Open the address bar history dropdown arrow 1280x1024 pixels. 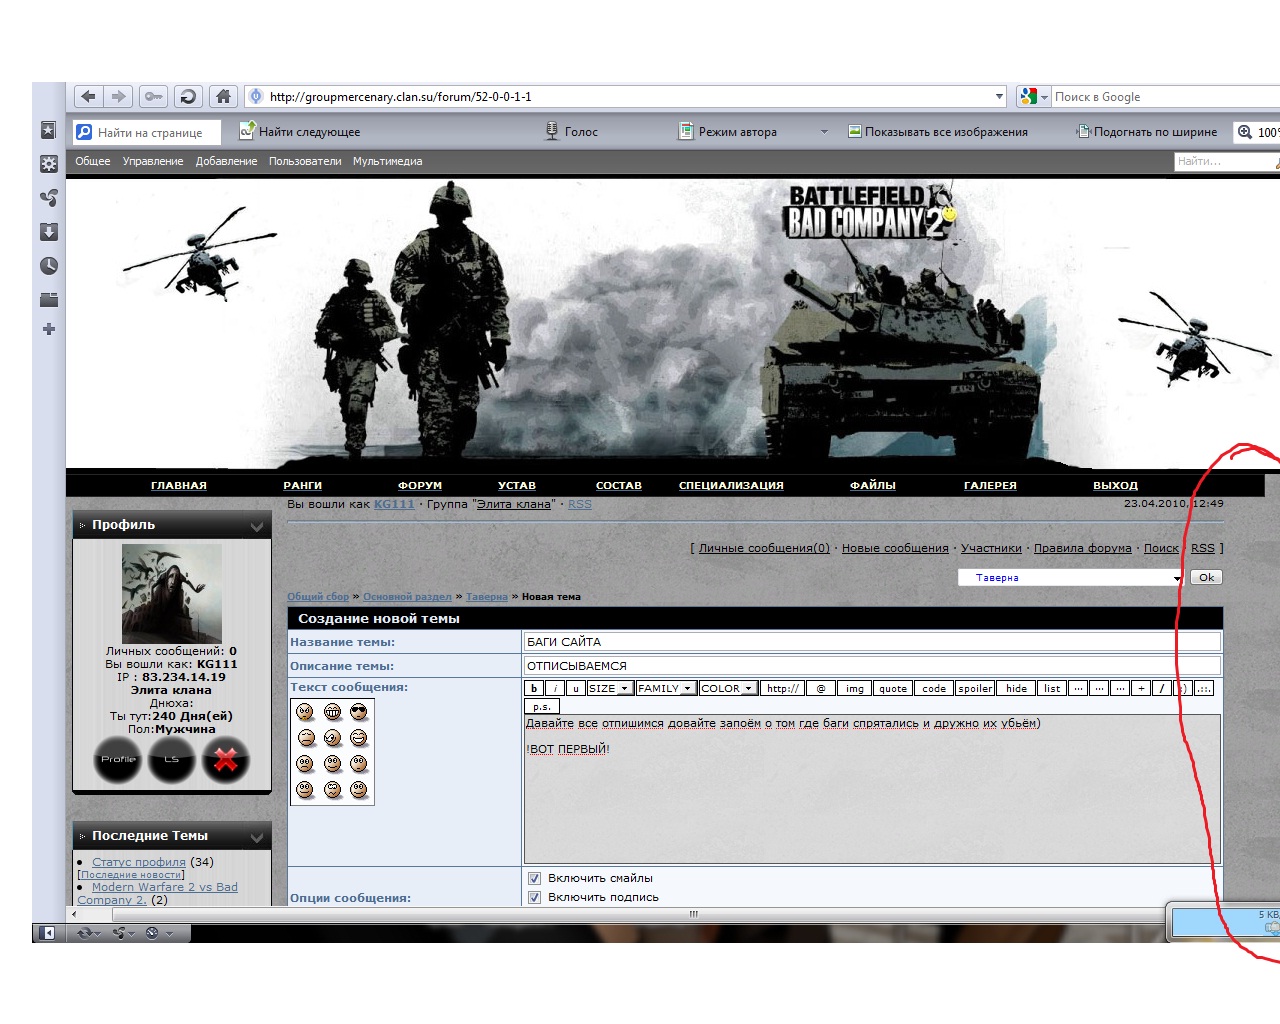(x=999, y=97)
